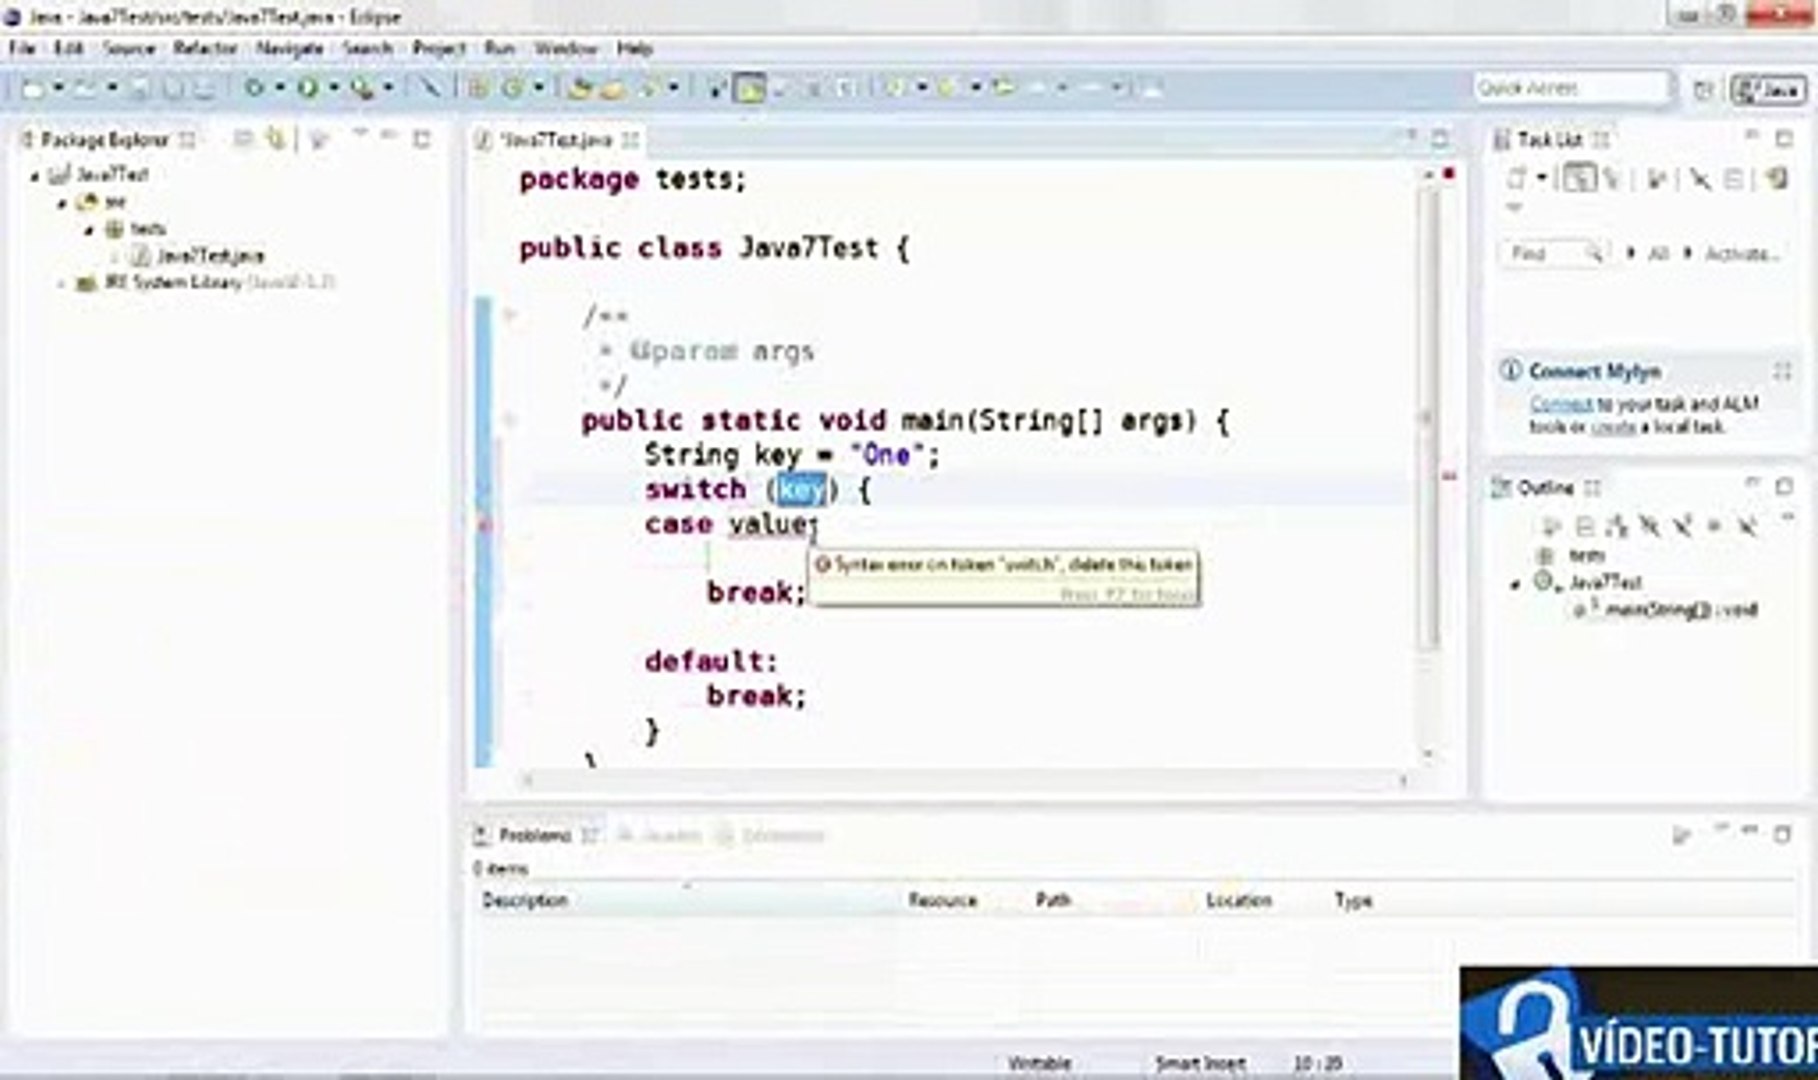Viewport: 1818px width, 1080px height.
Task: Select main(String[]) method in Outline
Action: (1666, 610)
